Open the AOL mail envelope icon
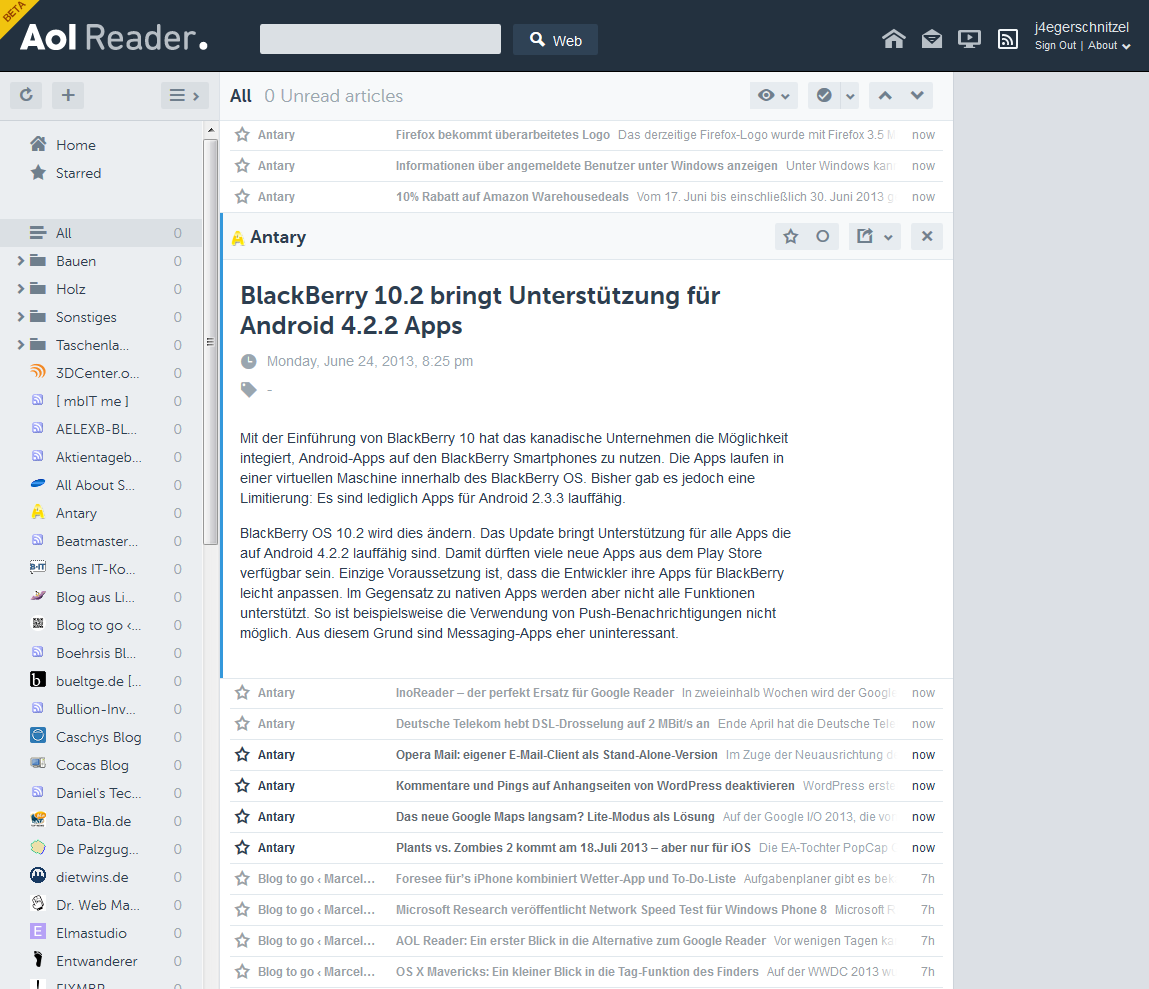Image resolution: width=1149 pixels, height=989 pixels. click(931, 39)
